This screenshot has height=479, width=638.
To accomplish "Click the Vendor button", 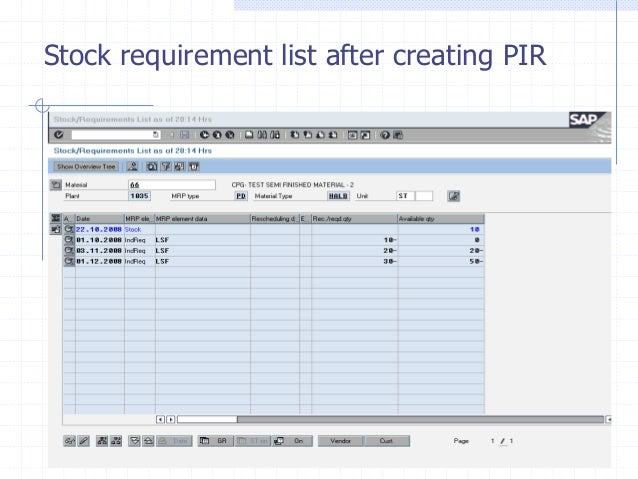I will [x=341, y=441].
